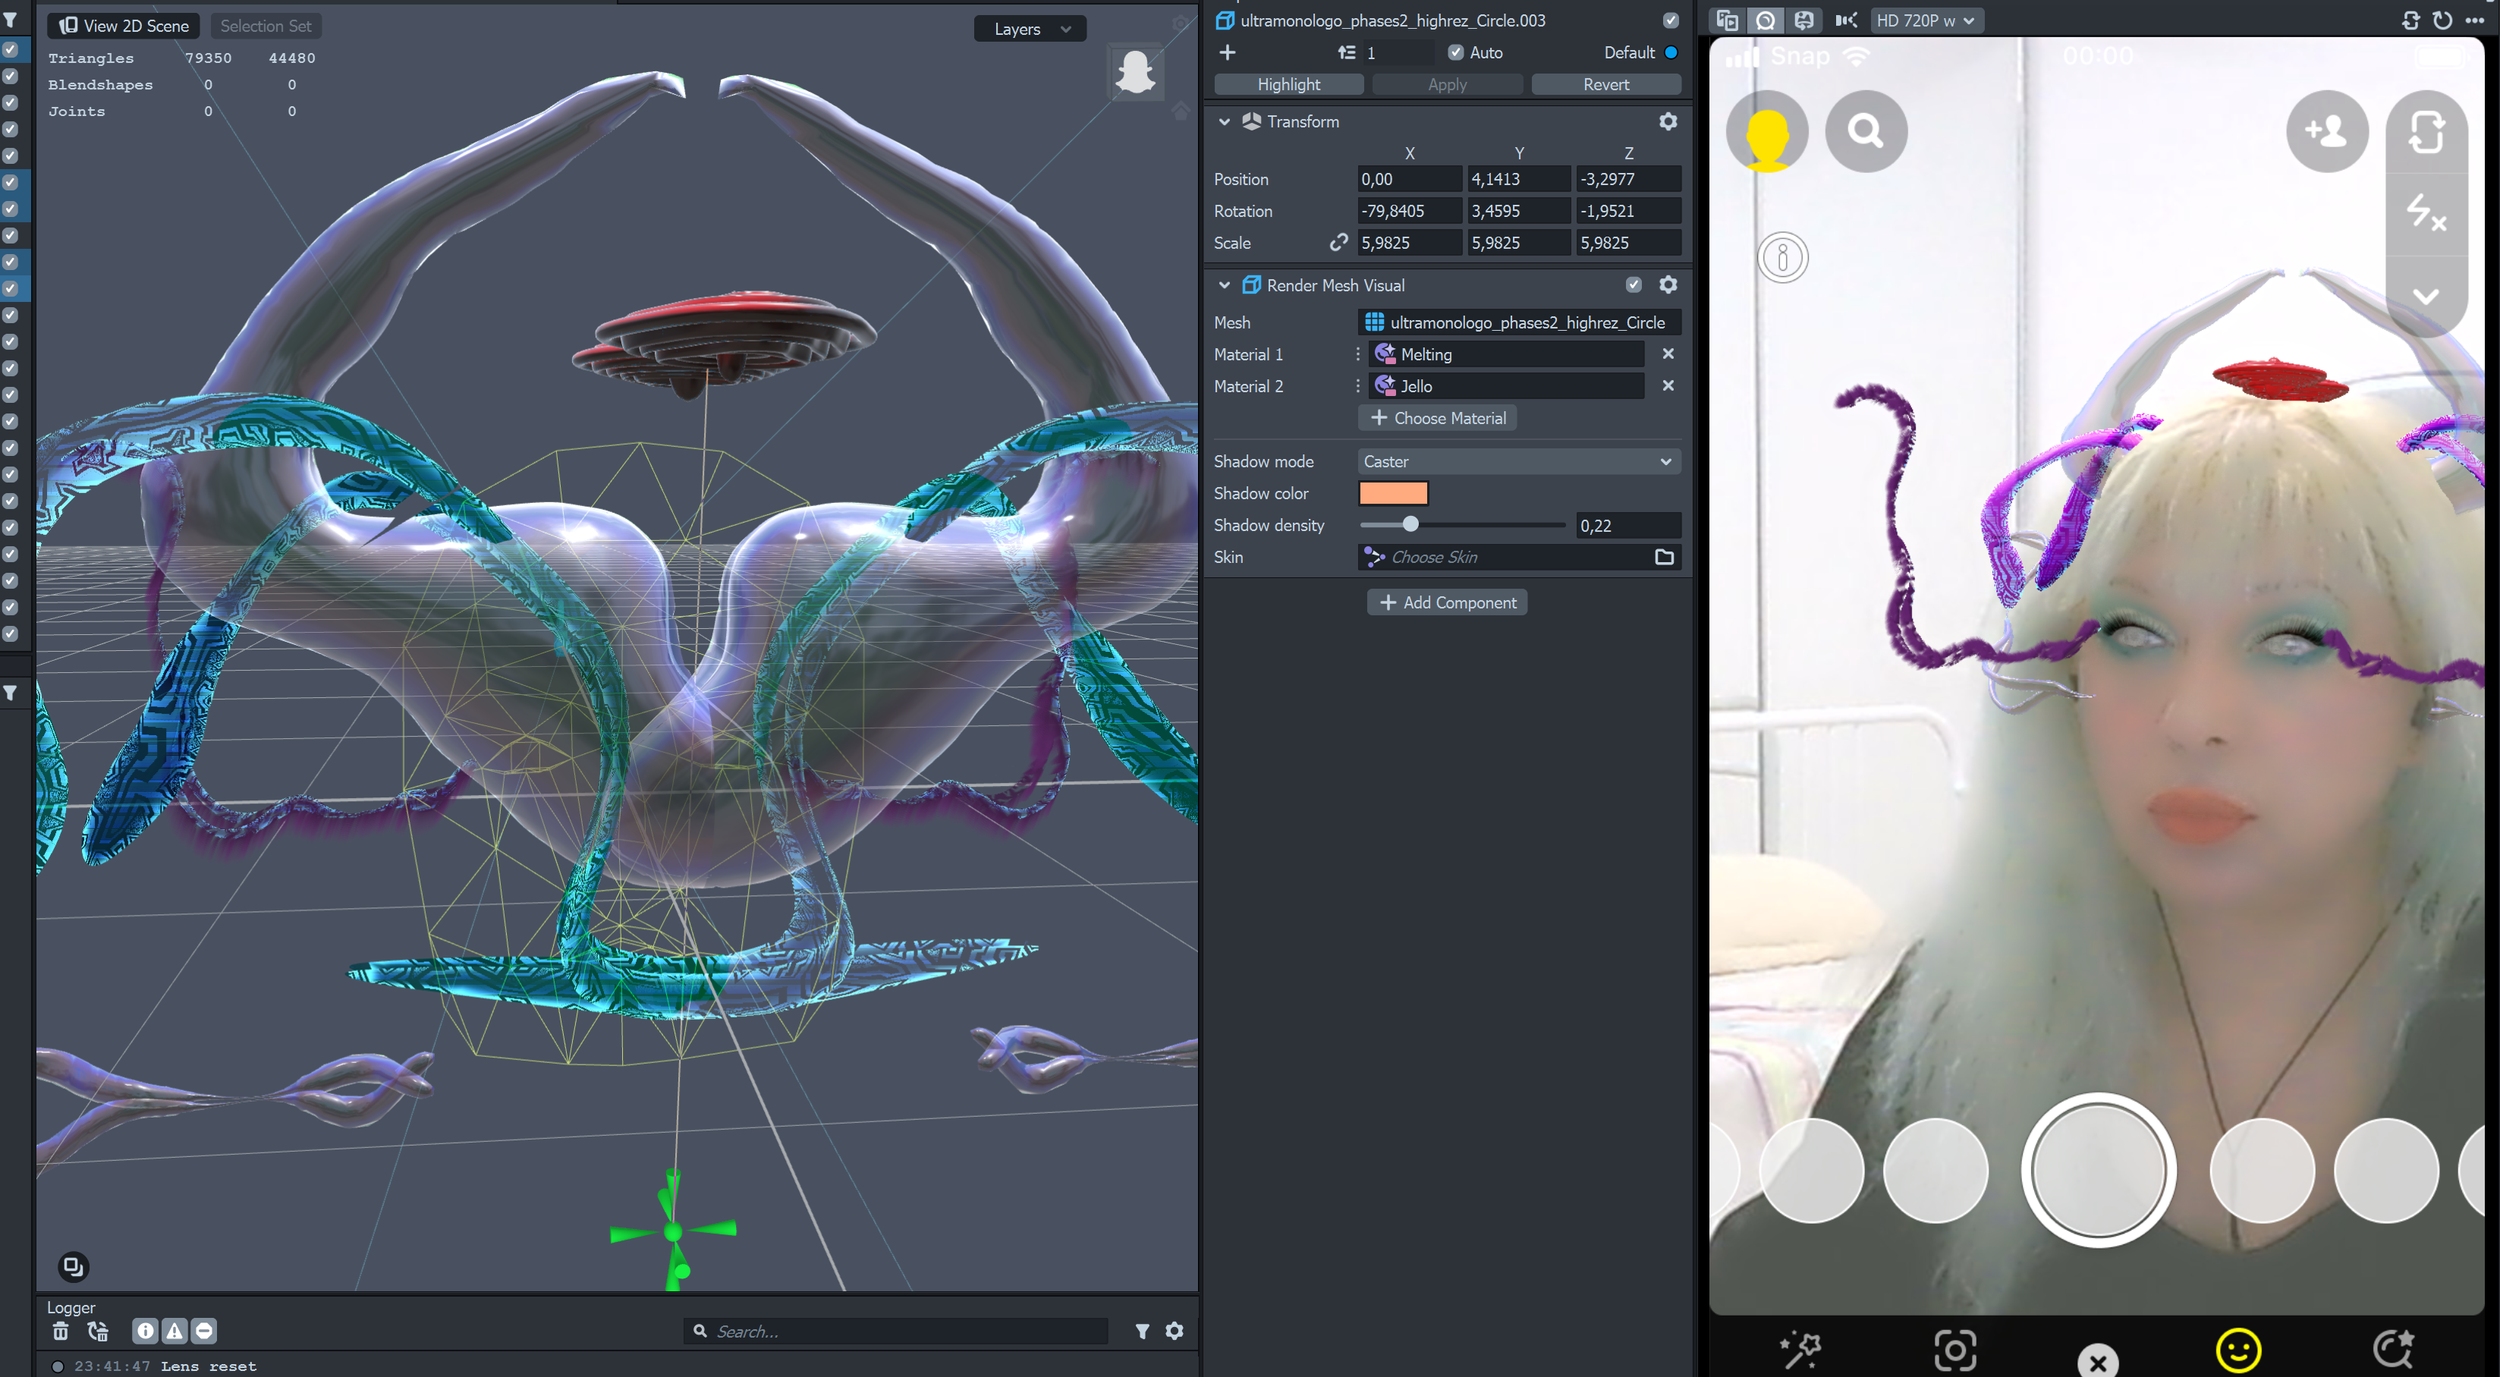Click the add plus icon in Inspector
This screenshot has height=1377, width=2500.
(1228, 52)
